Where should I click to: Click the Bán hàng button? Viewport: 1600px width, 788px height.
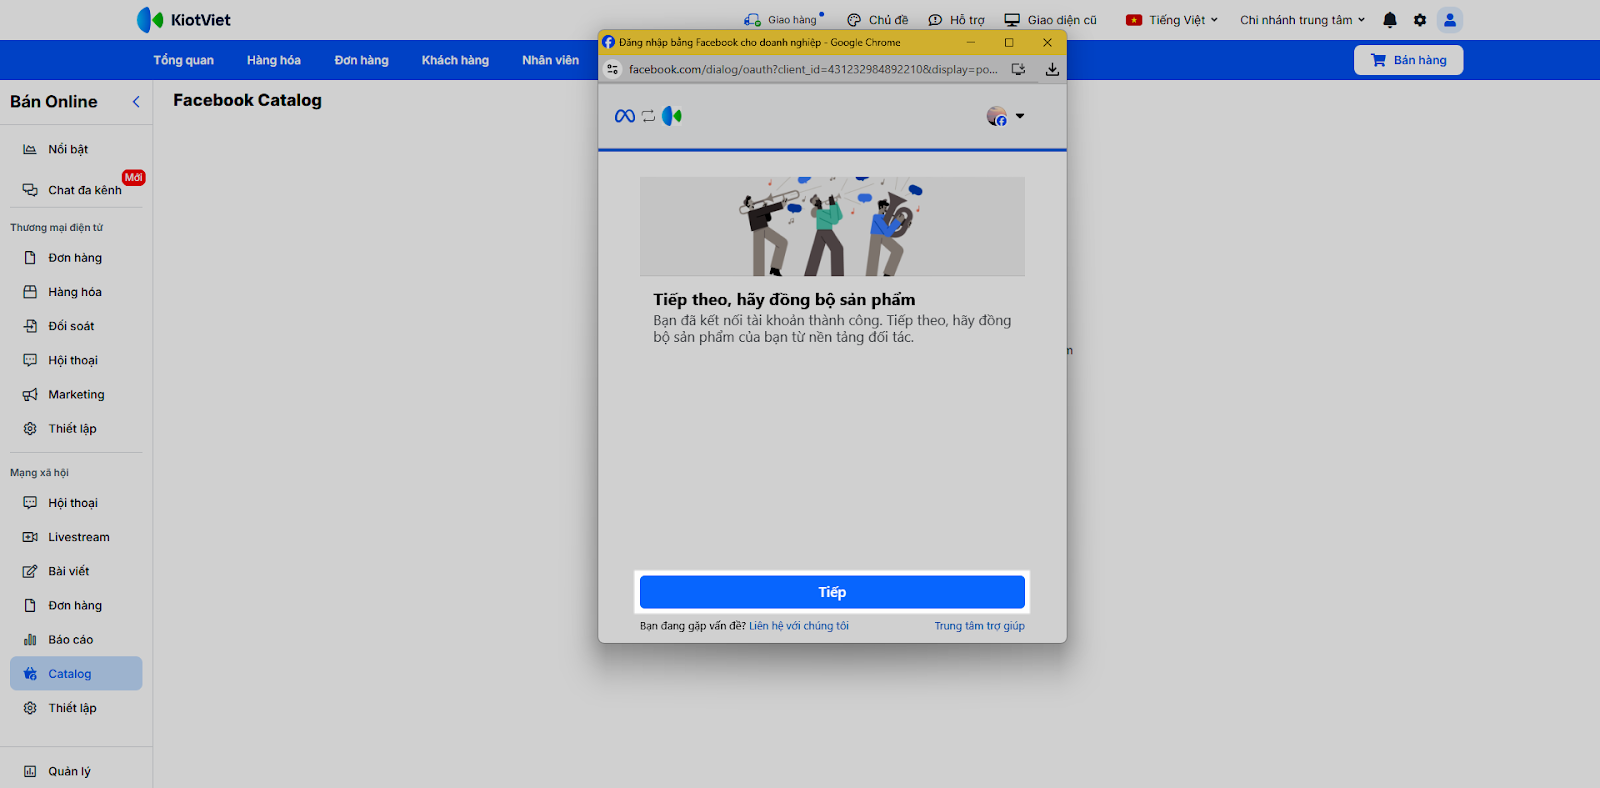(x=1408, y=60)
